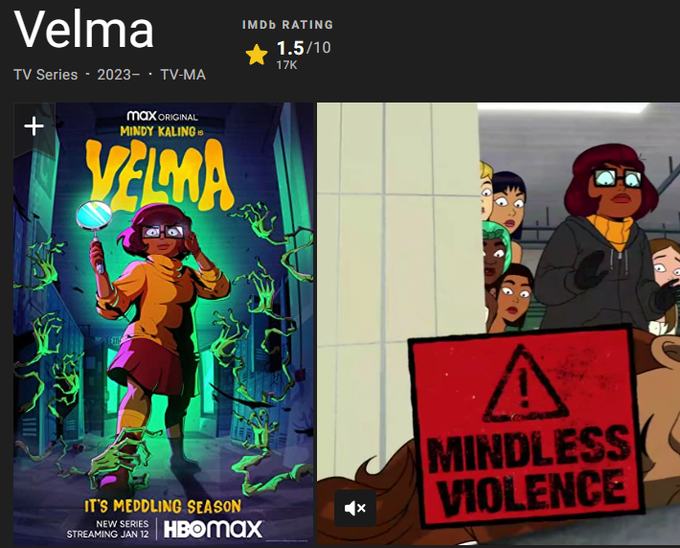
Task: Open the 1.5/10 rating score
Action: 304,48
